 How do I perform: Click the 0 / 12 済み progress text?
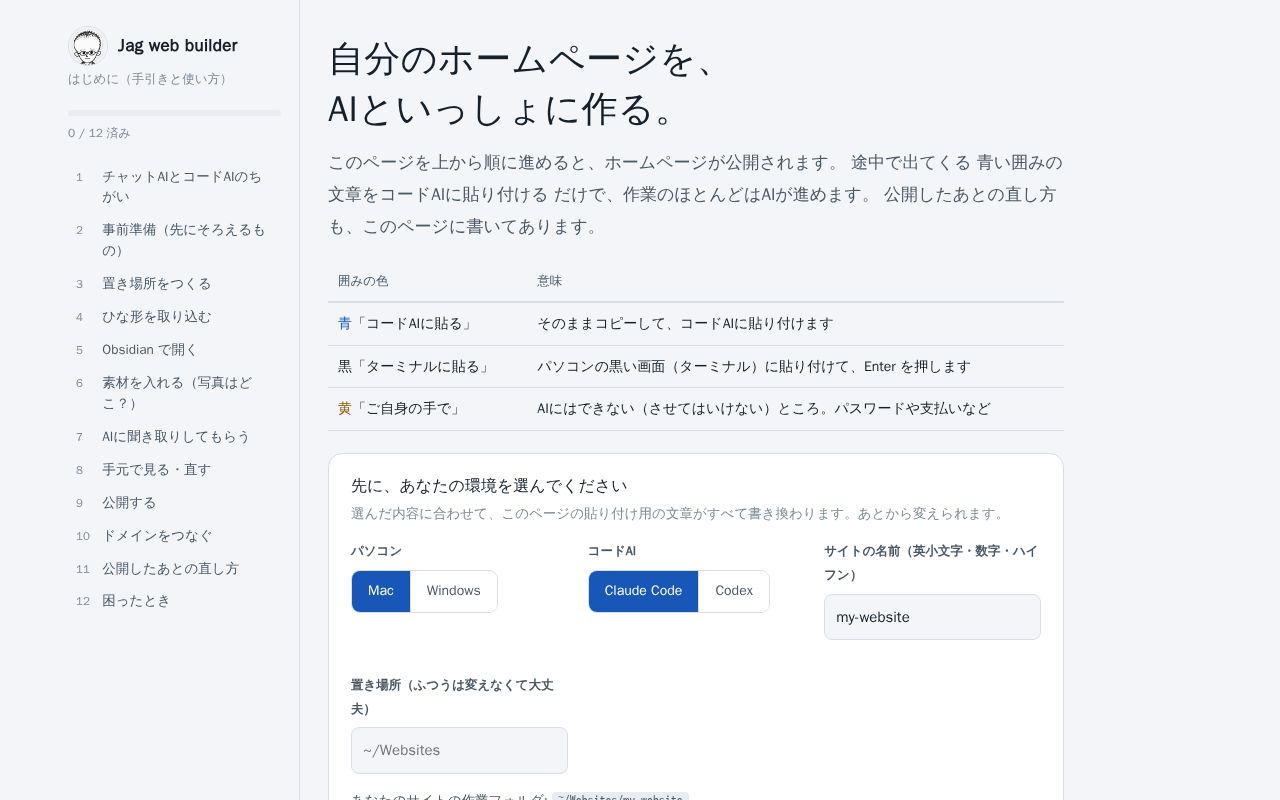[x=99, y=133]
